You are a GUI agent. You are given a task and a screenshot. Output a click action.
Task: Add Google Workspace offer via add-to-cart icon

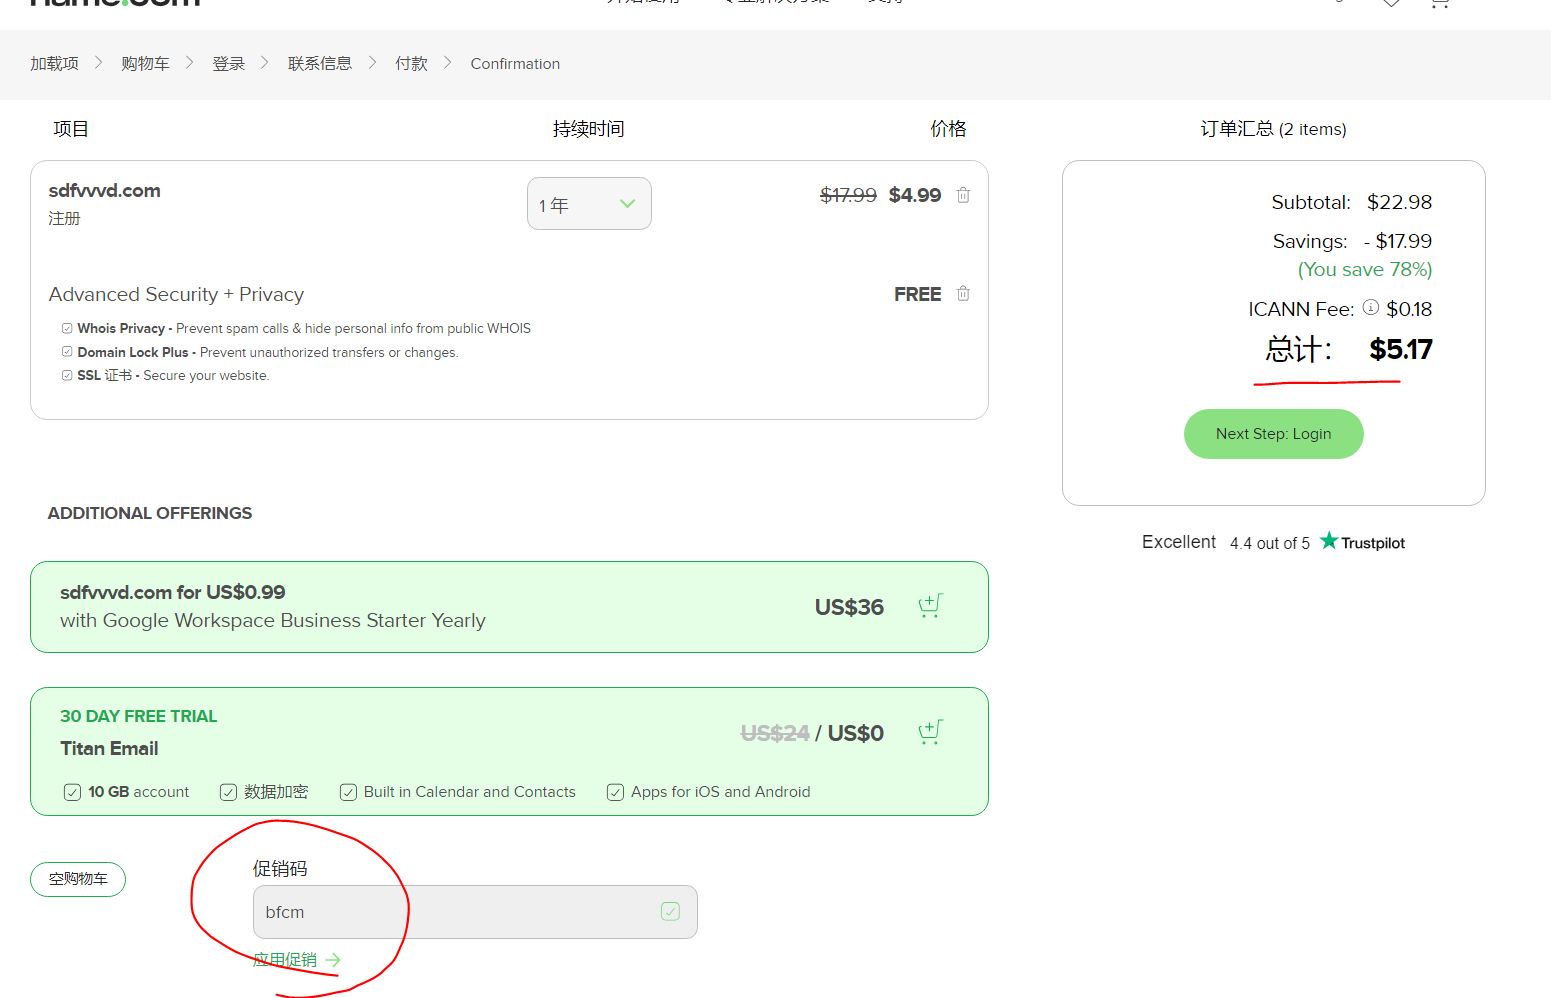(929, 606)
